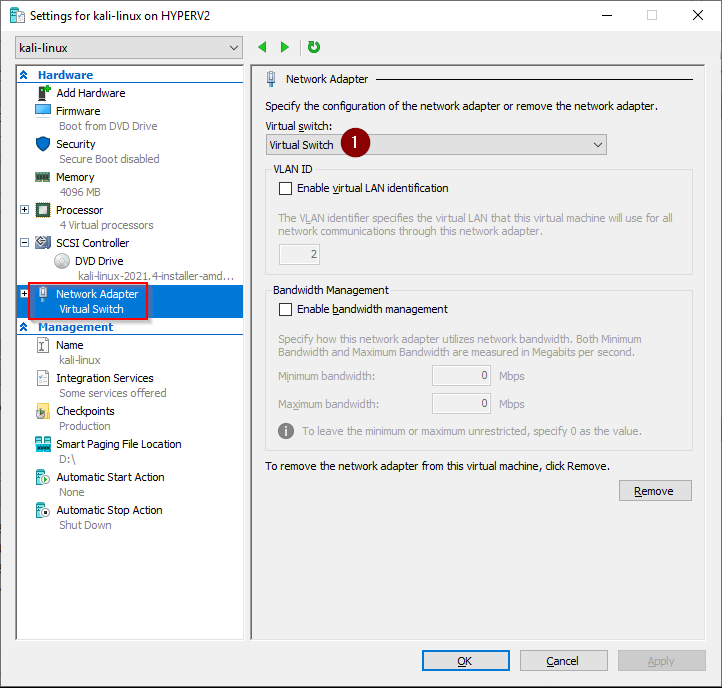Image resolution: width=722 pixels, height=688 pixels.
Task: Click the Automatic Start Action icon
Action: [43, 477]
